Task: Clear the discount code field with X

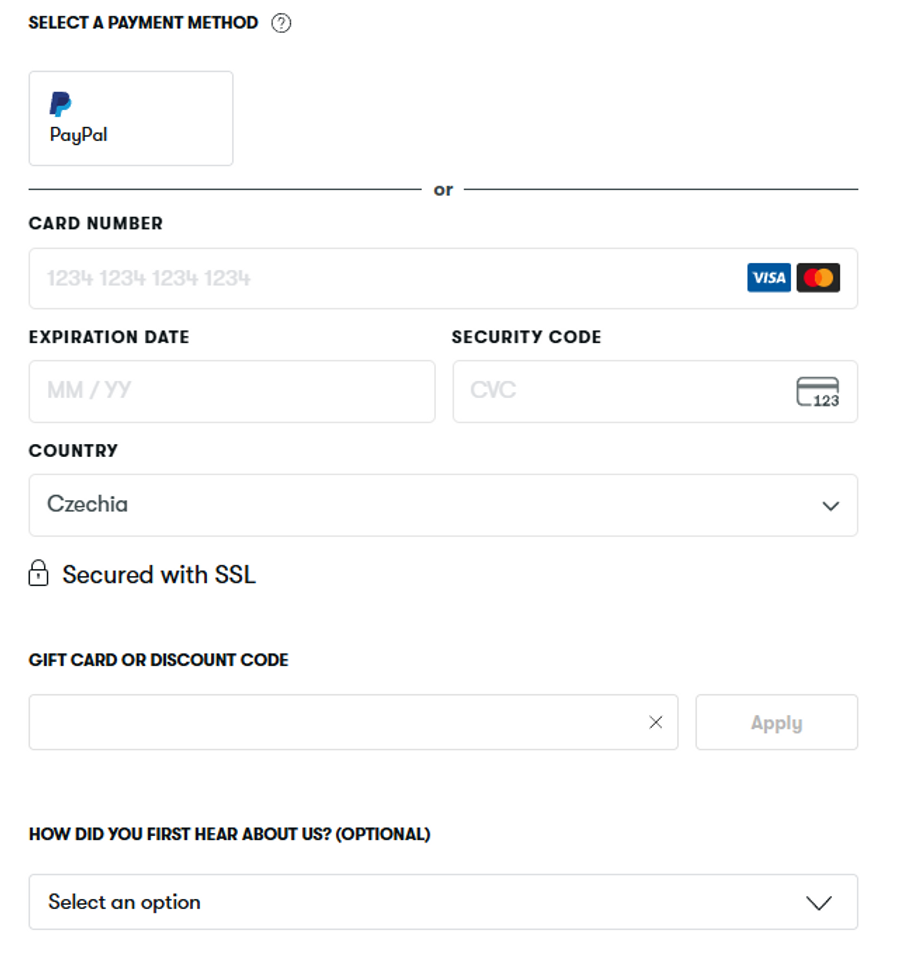Action: pyautogui.click(x=656, y=722)
